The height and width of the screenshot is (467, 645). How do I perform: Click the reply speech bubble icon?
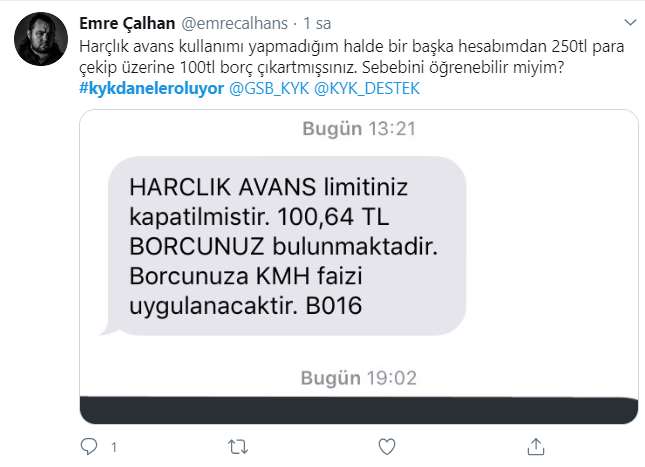tap(89, 446)
